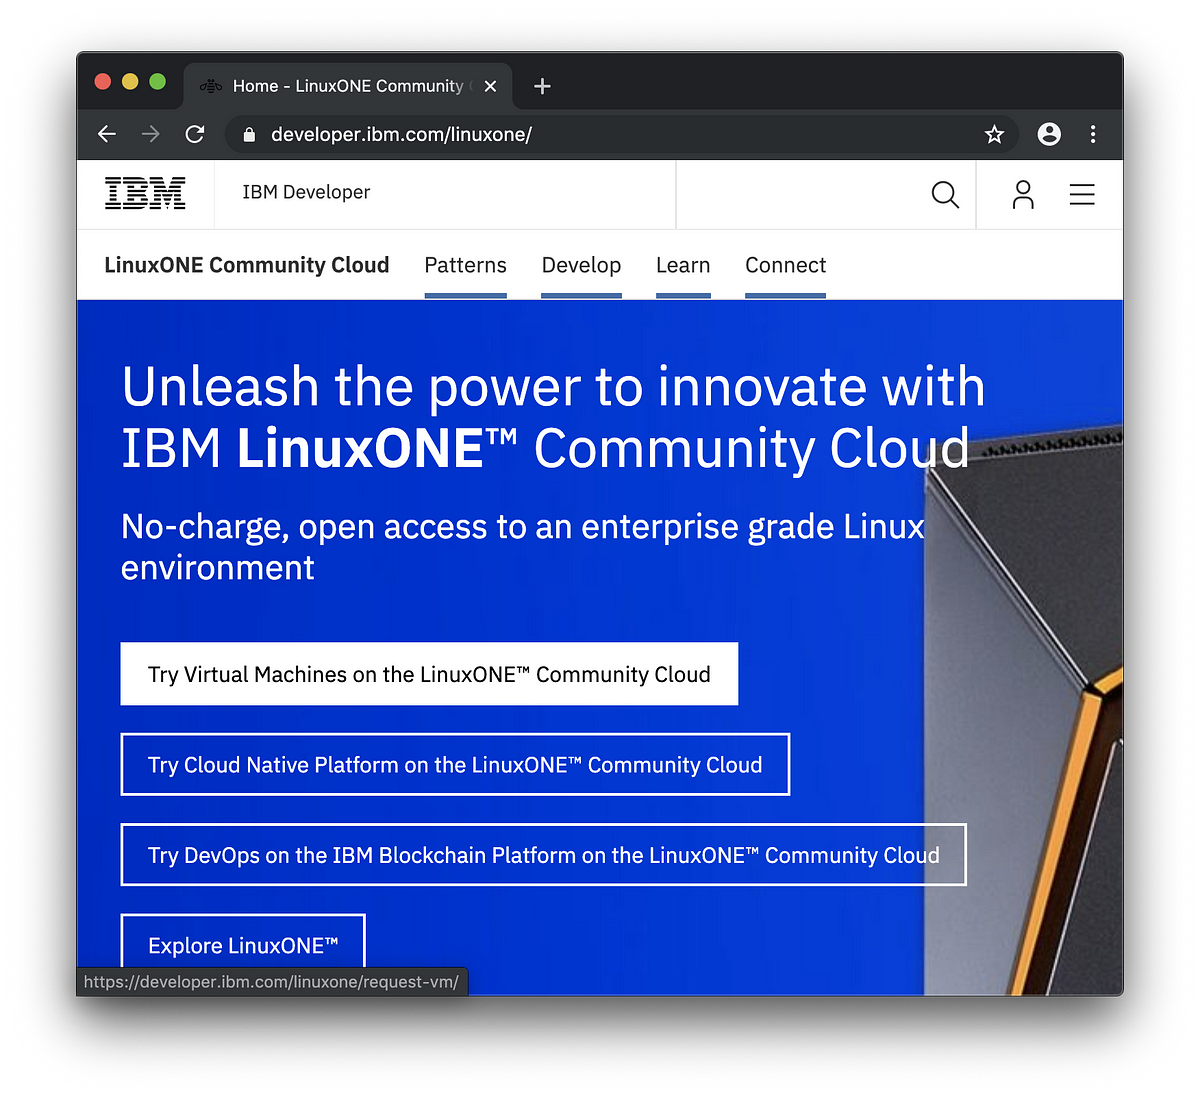This screenshot has height=1097, width=1200.
Task: Click Try Virtual Machines button
Action: click(x=429, y=674)
